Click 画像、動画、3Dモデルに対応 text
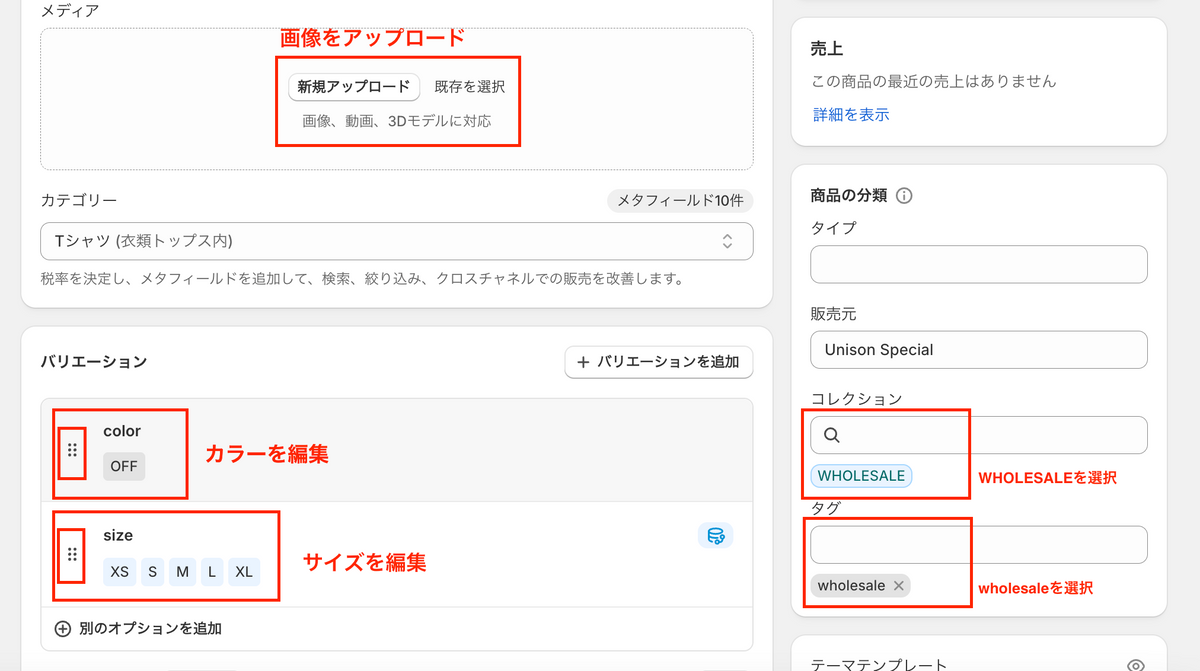This screenshot has height=671, width=1200. [397, 121]
